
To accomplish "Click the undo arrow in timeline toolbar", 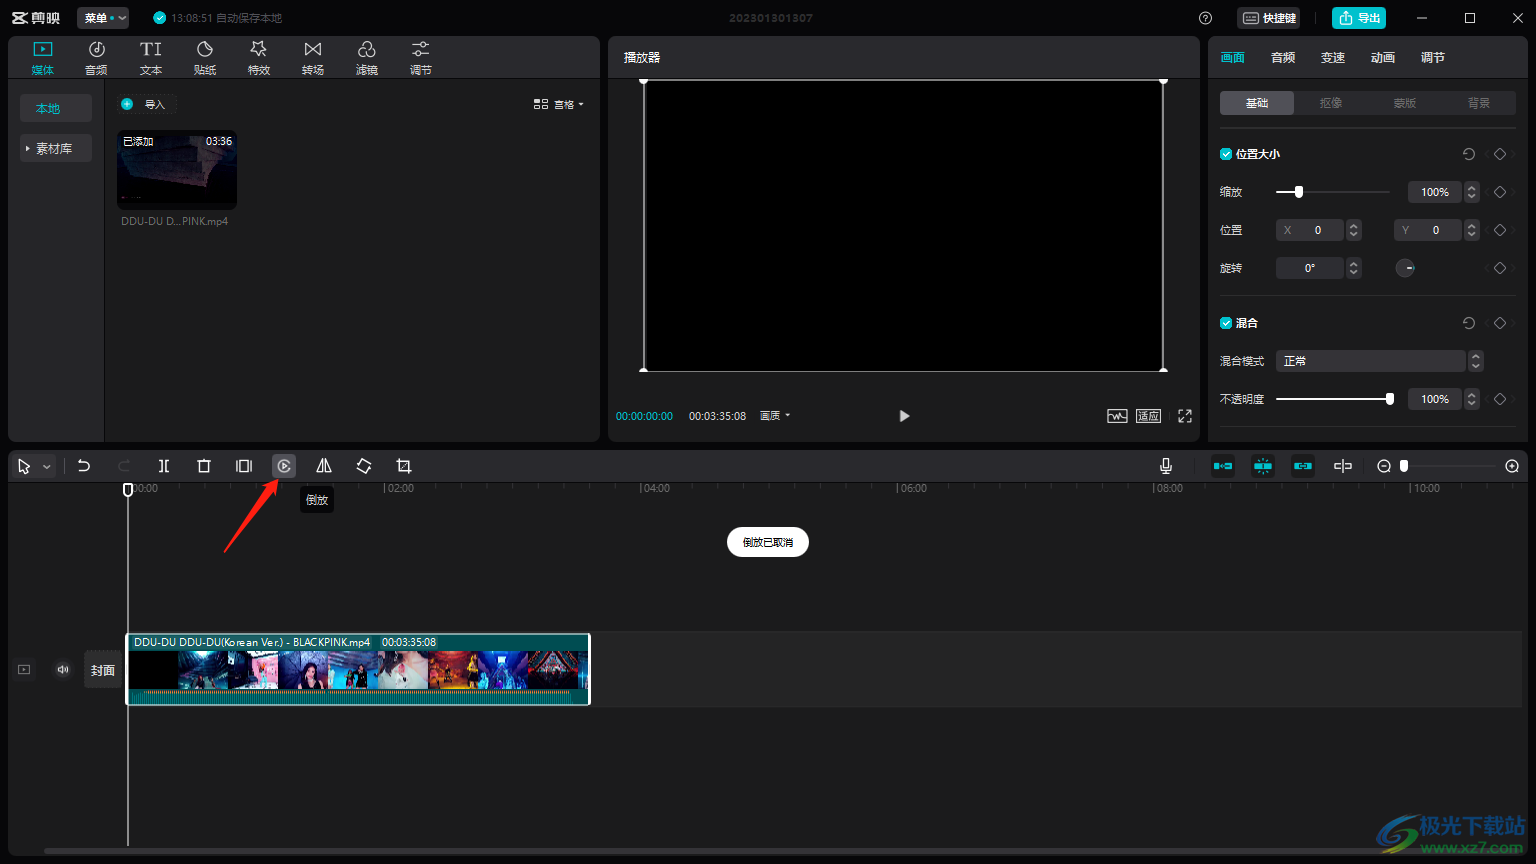I will pyautogui.click(x=84, y=466).
